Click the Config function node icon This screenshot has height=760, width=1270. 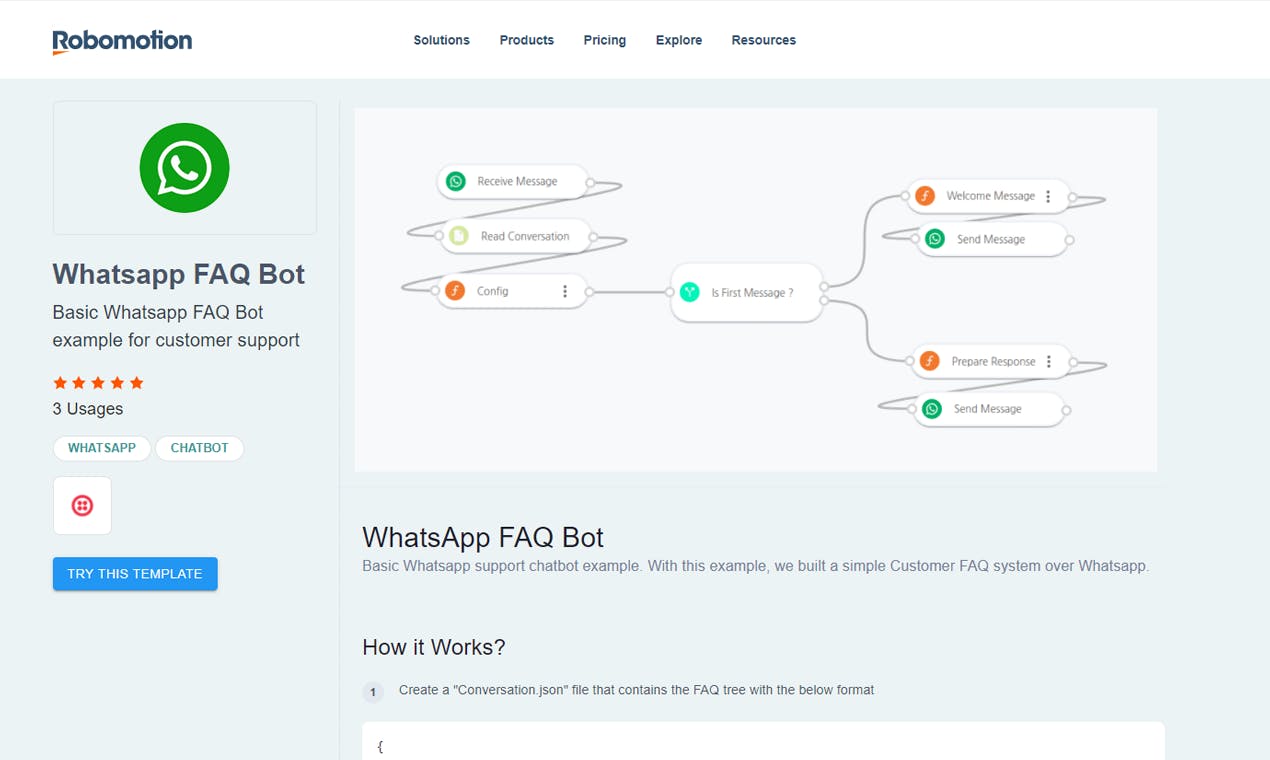click(455, 291)
